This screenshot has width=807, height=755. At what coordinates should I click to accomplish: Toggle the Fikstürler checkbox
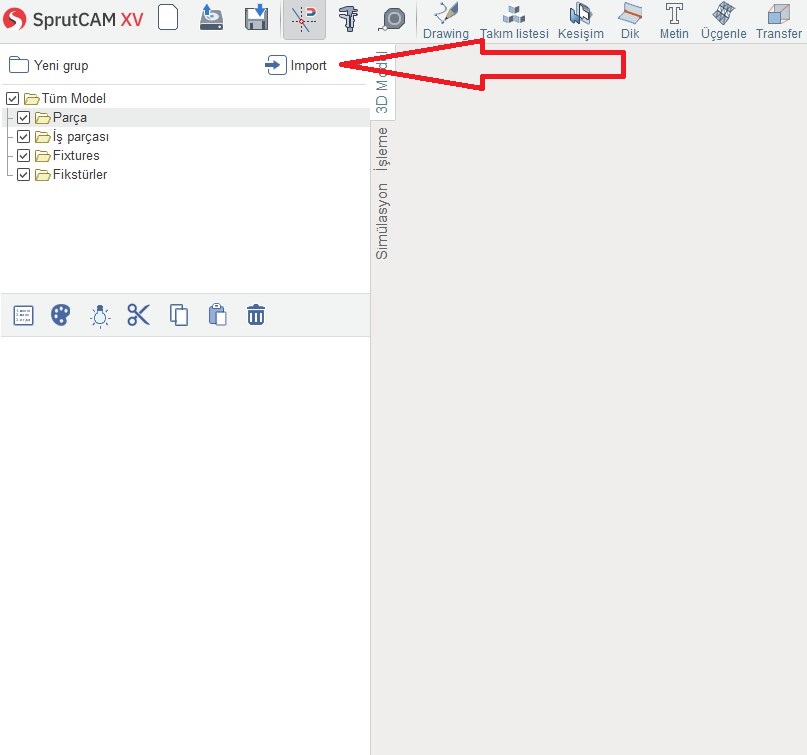[x=24, y=175]
